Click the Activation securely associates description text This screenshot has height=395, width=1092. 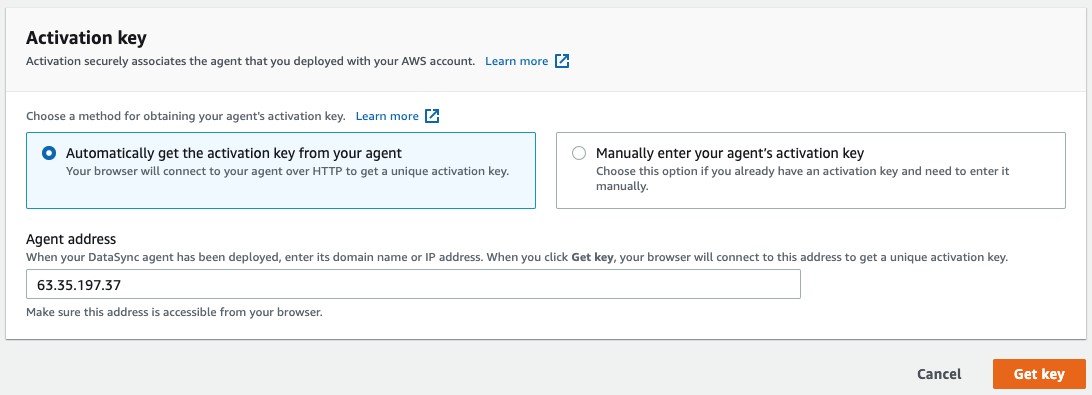pyautogui.click(x=251, y=61)
